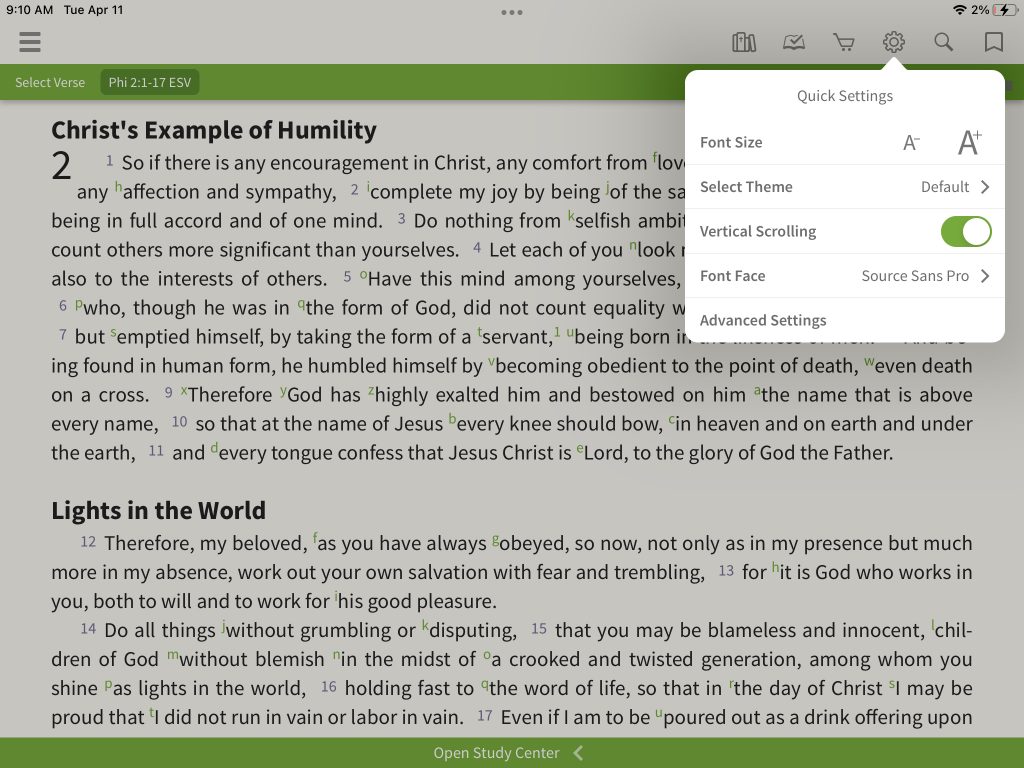
Task: Tap the Wi-Fi status icon
Action: (959, 10)
